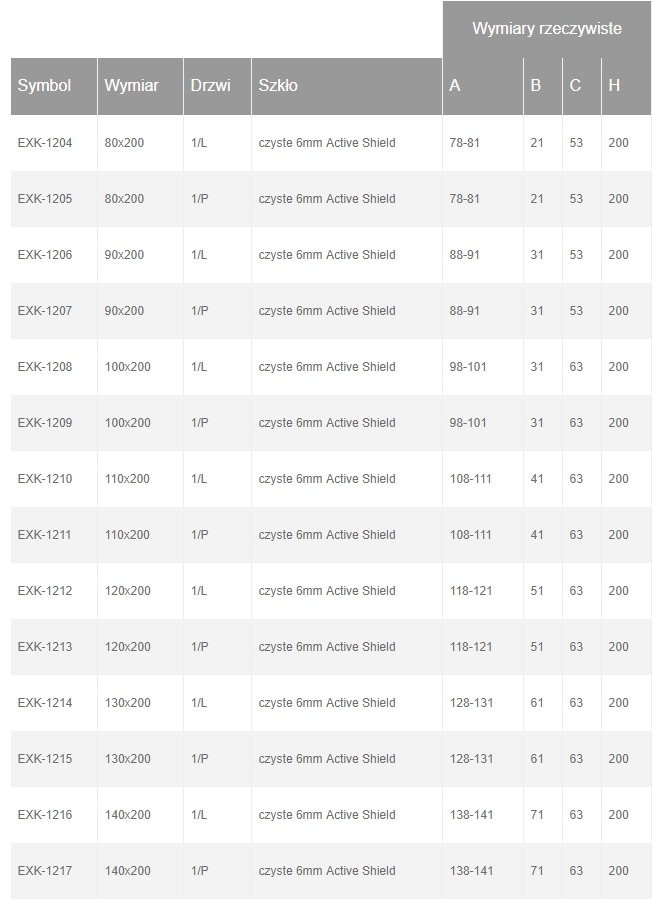Click the column A header
Screen dimensions: 652x908
[455, 86]
